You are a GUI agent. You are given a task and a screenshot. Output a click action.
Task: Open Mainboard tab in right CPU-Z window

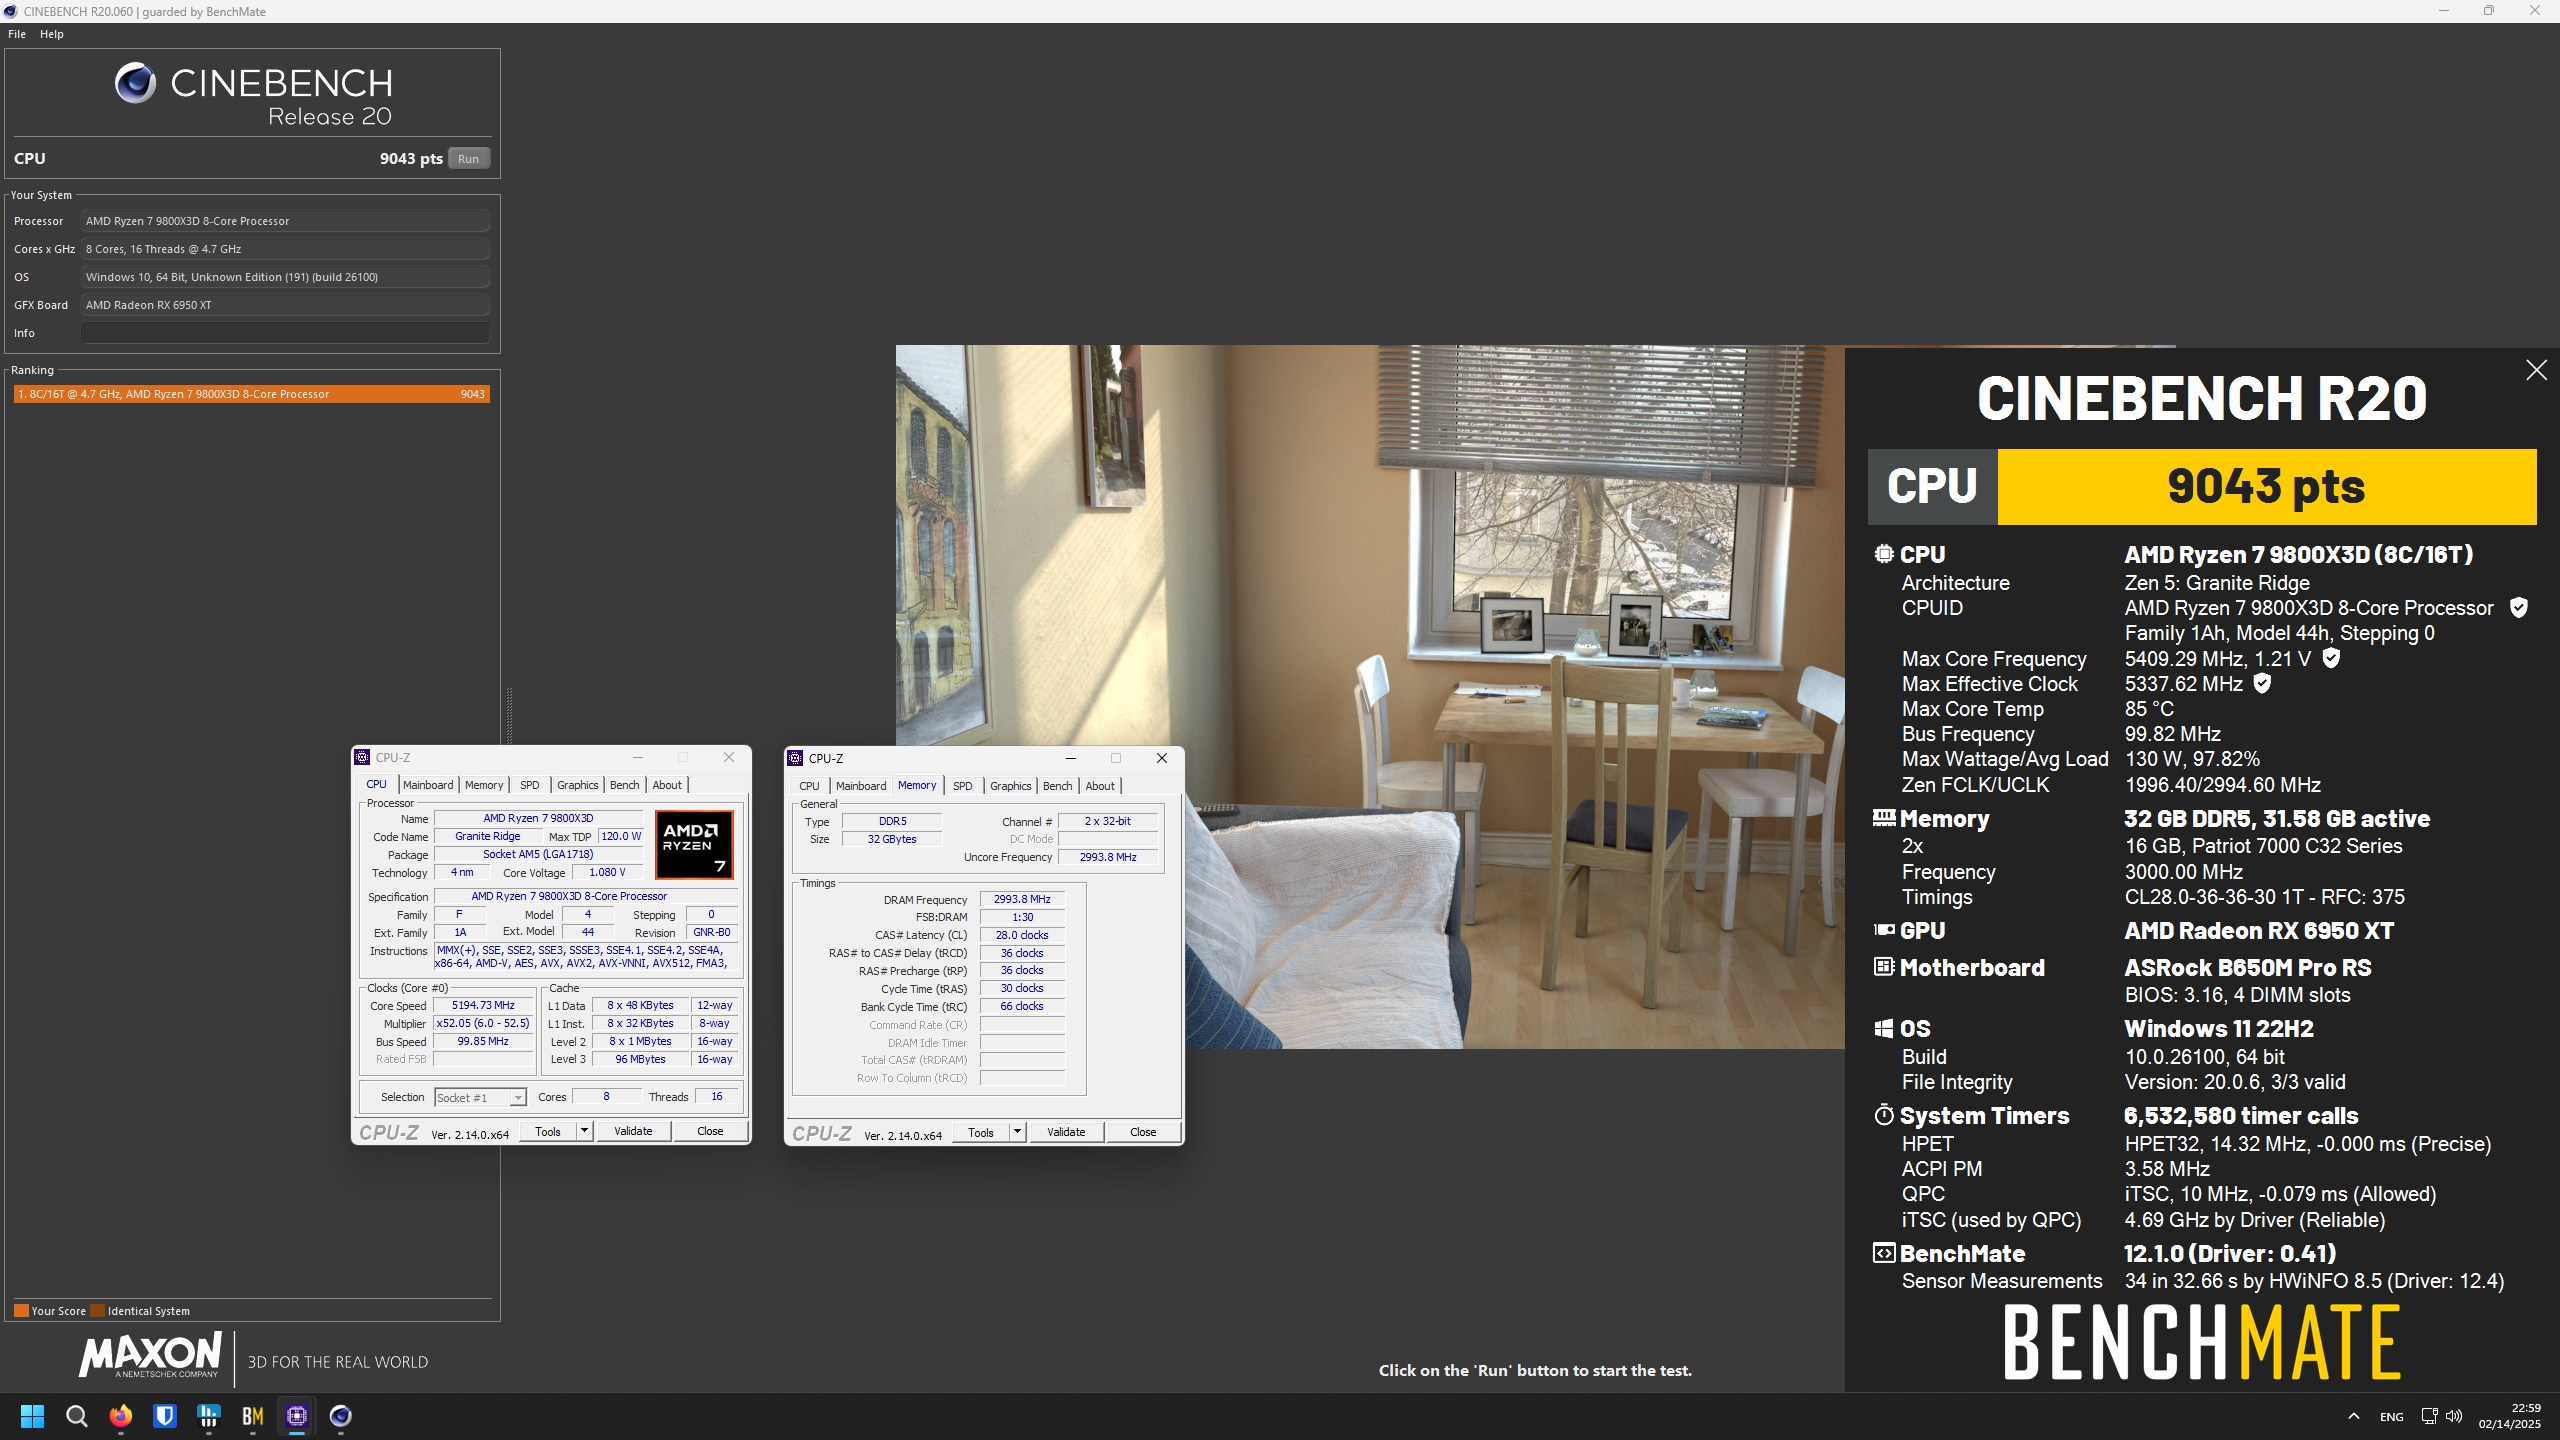pyautogui.click(x=861, y=786)
